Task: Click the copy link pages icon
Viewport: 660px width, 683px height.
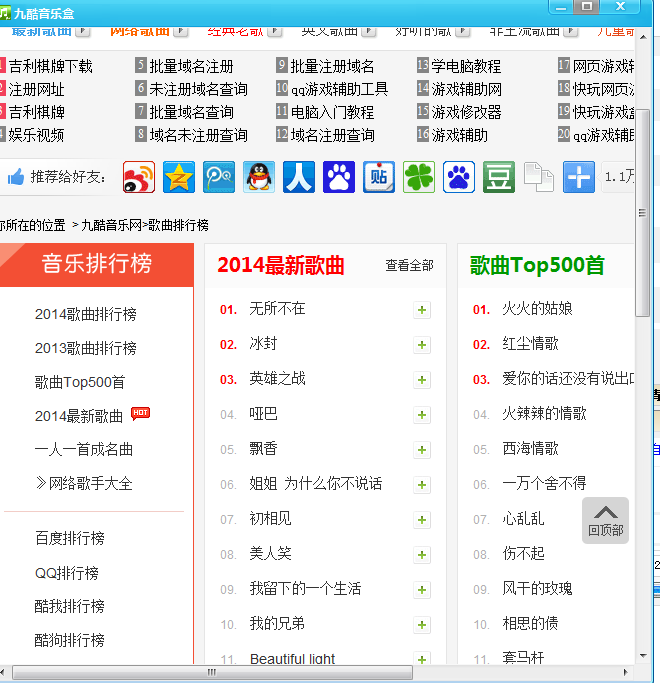Action: [539, 177]
